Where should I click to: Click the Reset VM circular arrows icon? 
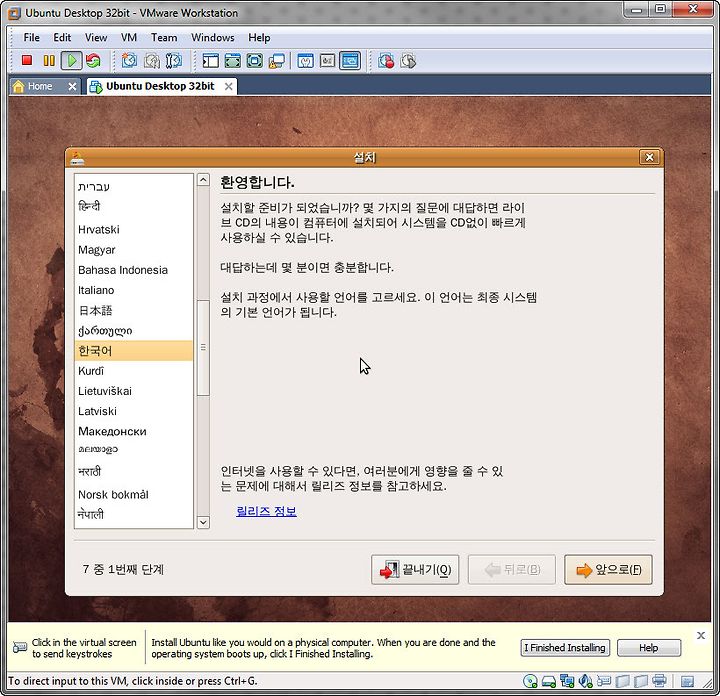pyautogui.click(x=93, y=61)
